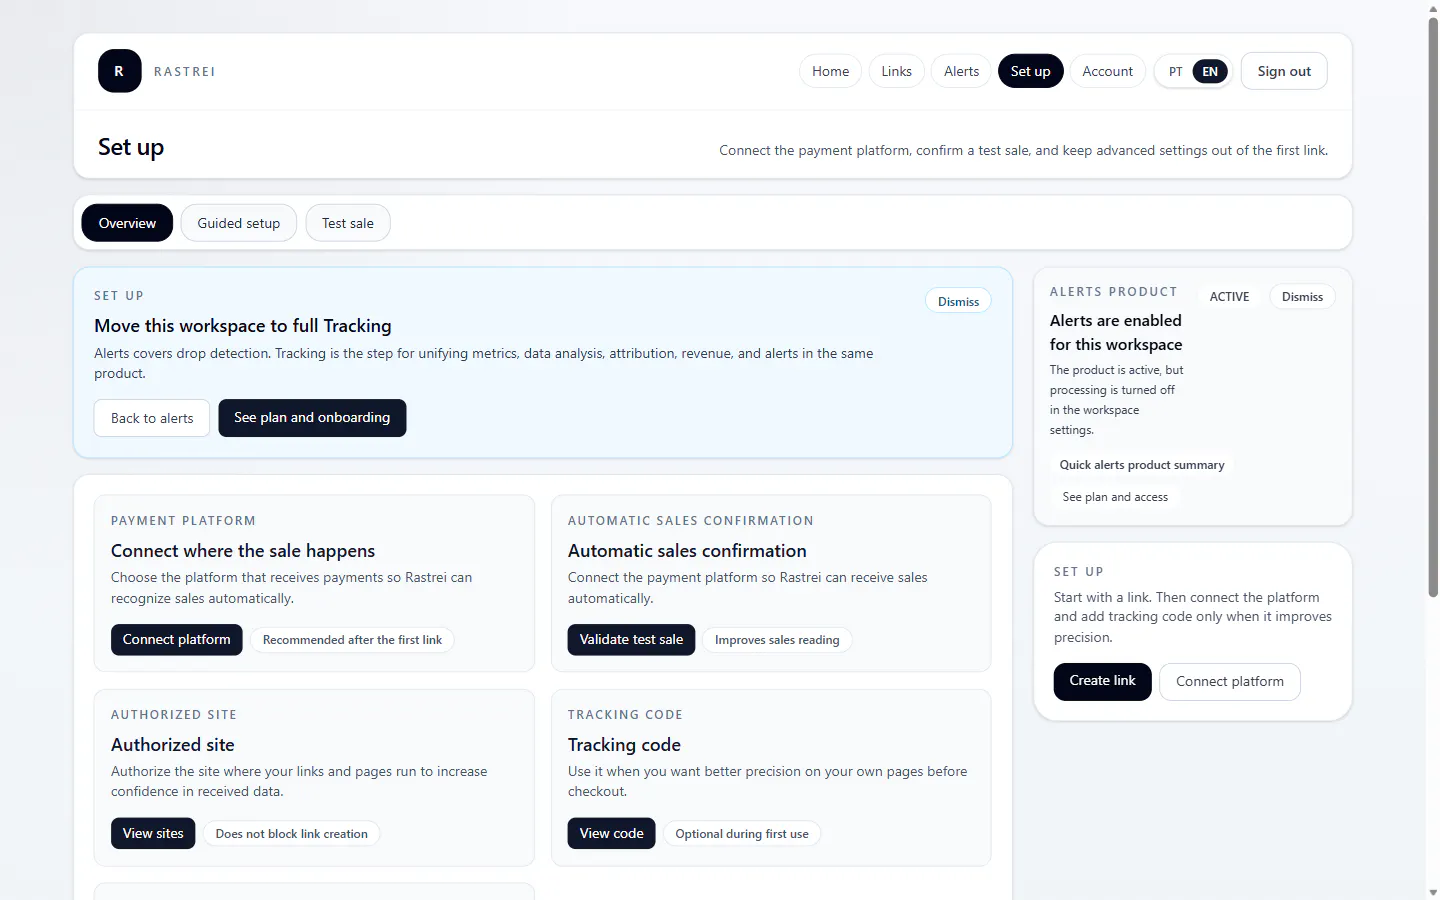Click the scrollbar up arrow
This screenshot has width=1440, height=900.
tap(1433, 8)
